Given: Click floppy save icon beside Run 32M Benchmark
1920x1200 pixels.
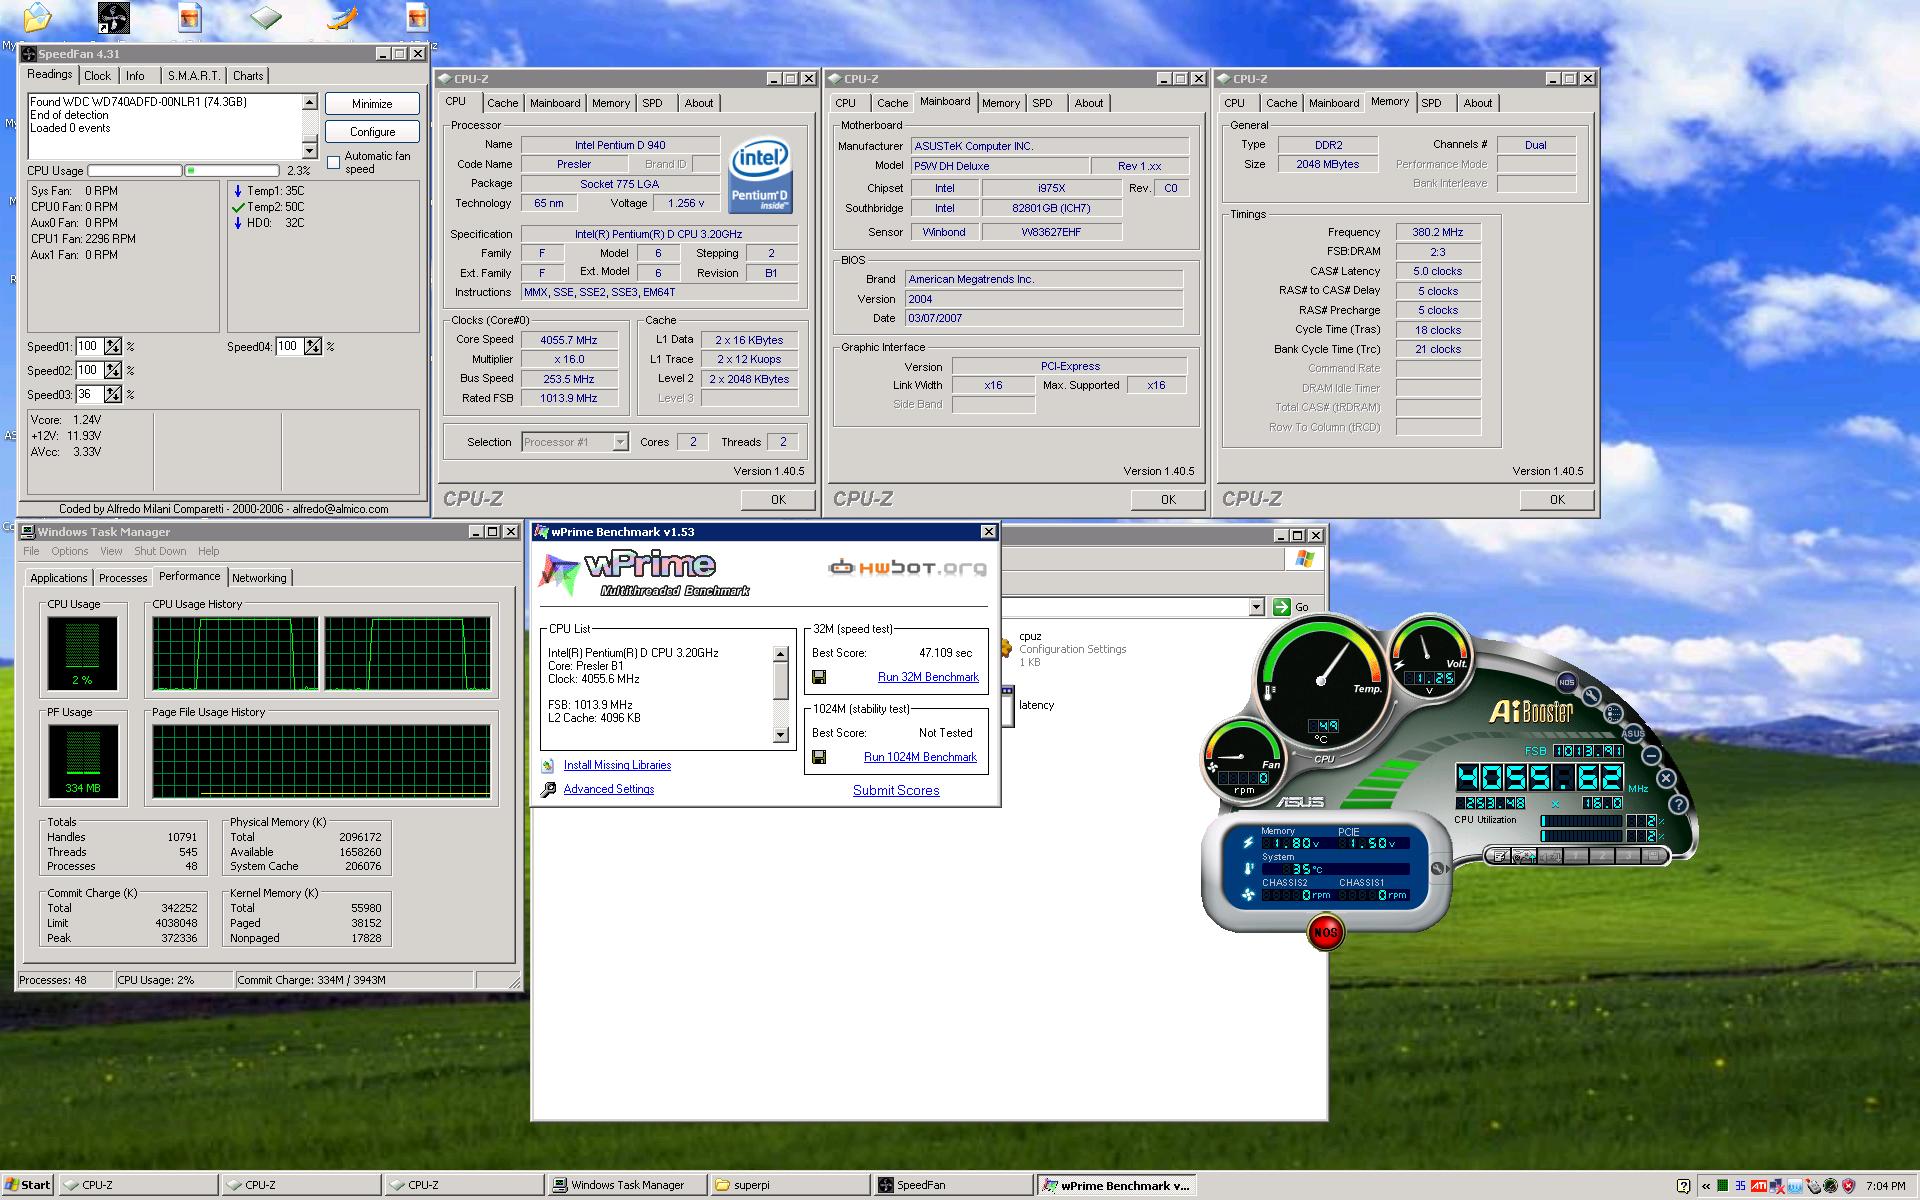Looking at the screenshot, I should click(x=819, y=677).
